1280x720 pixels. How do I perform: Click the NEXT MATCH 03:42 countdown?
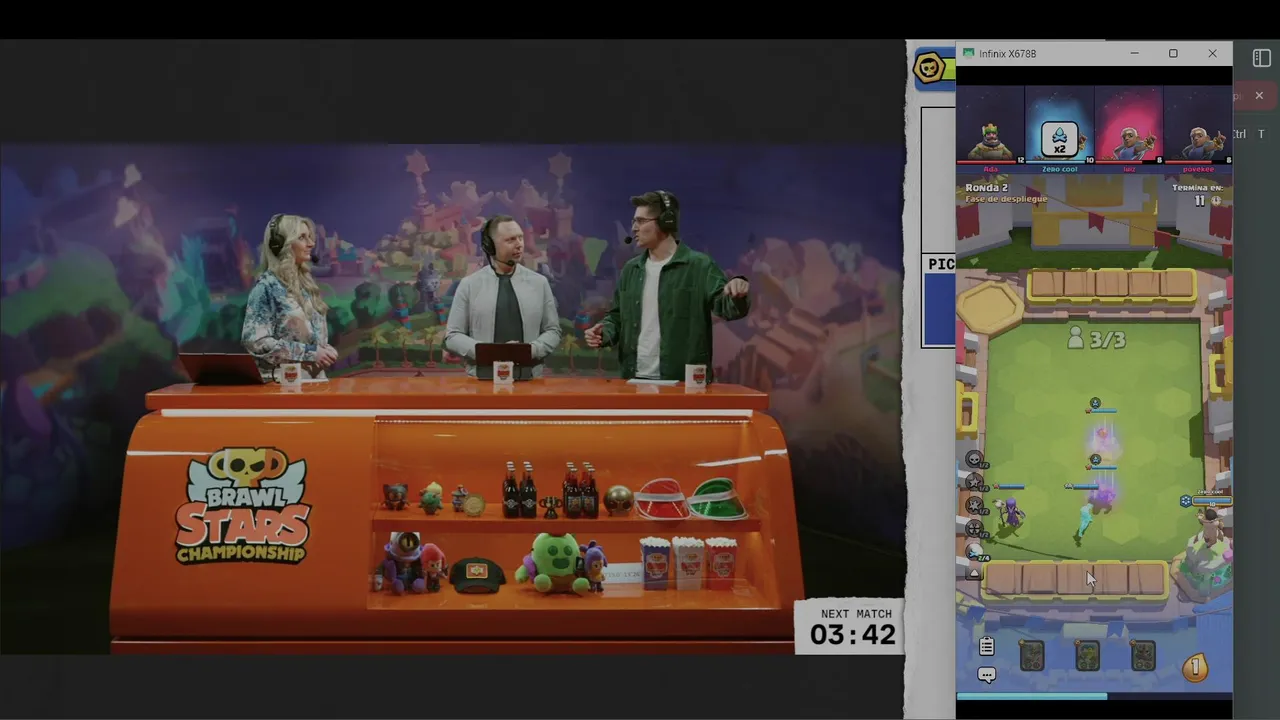pos(851,627)
